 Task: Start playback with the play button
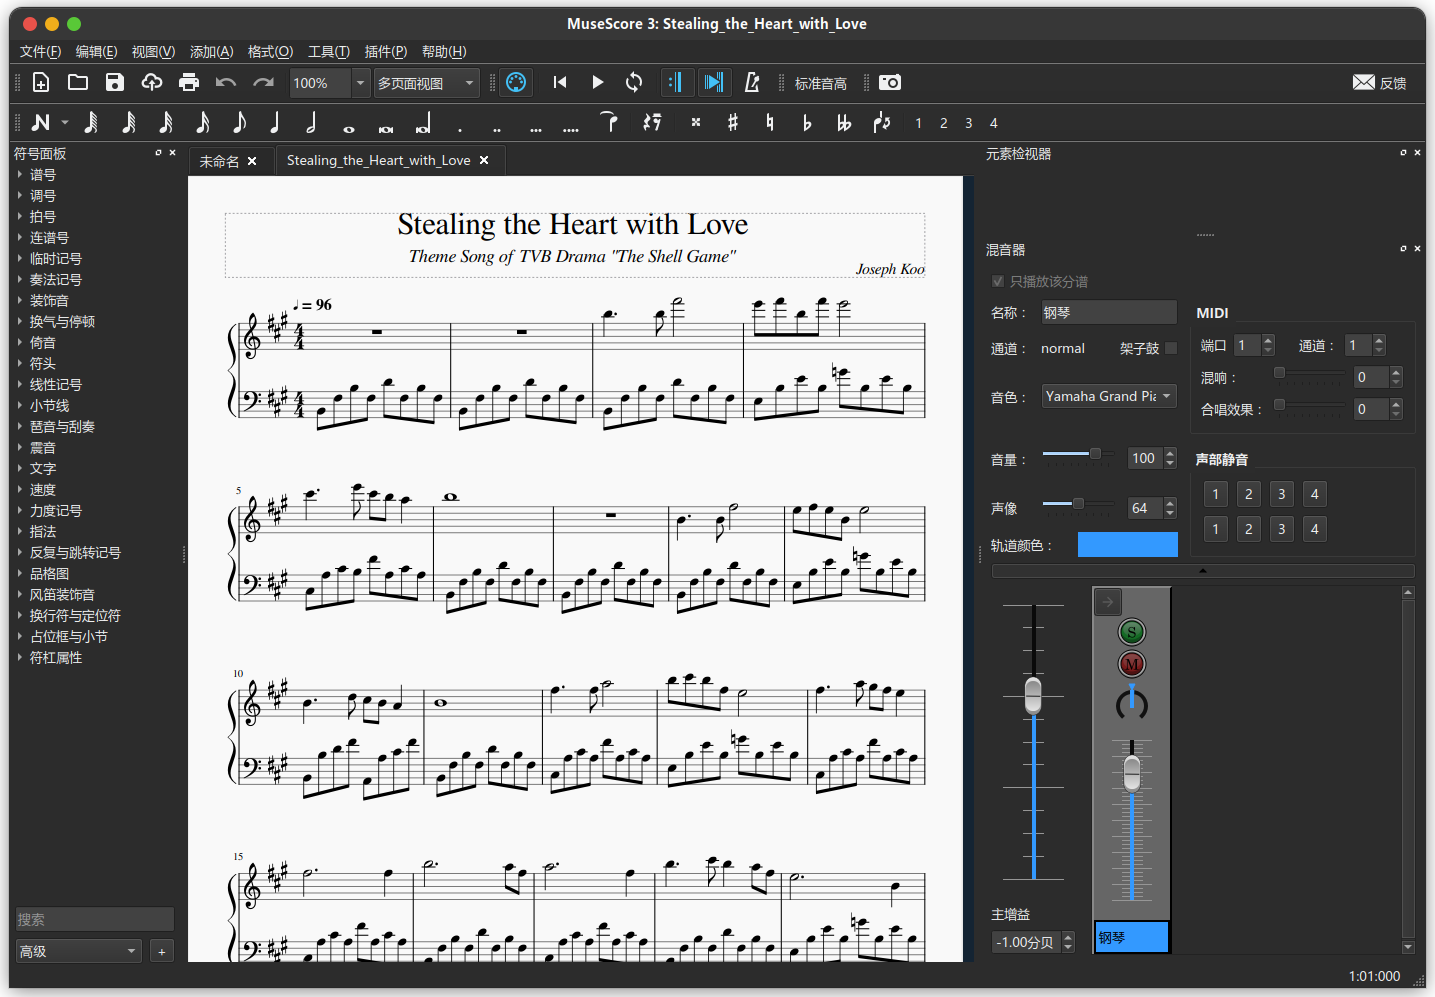point(597,83)
